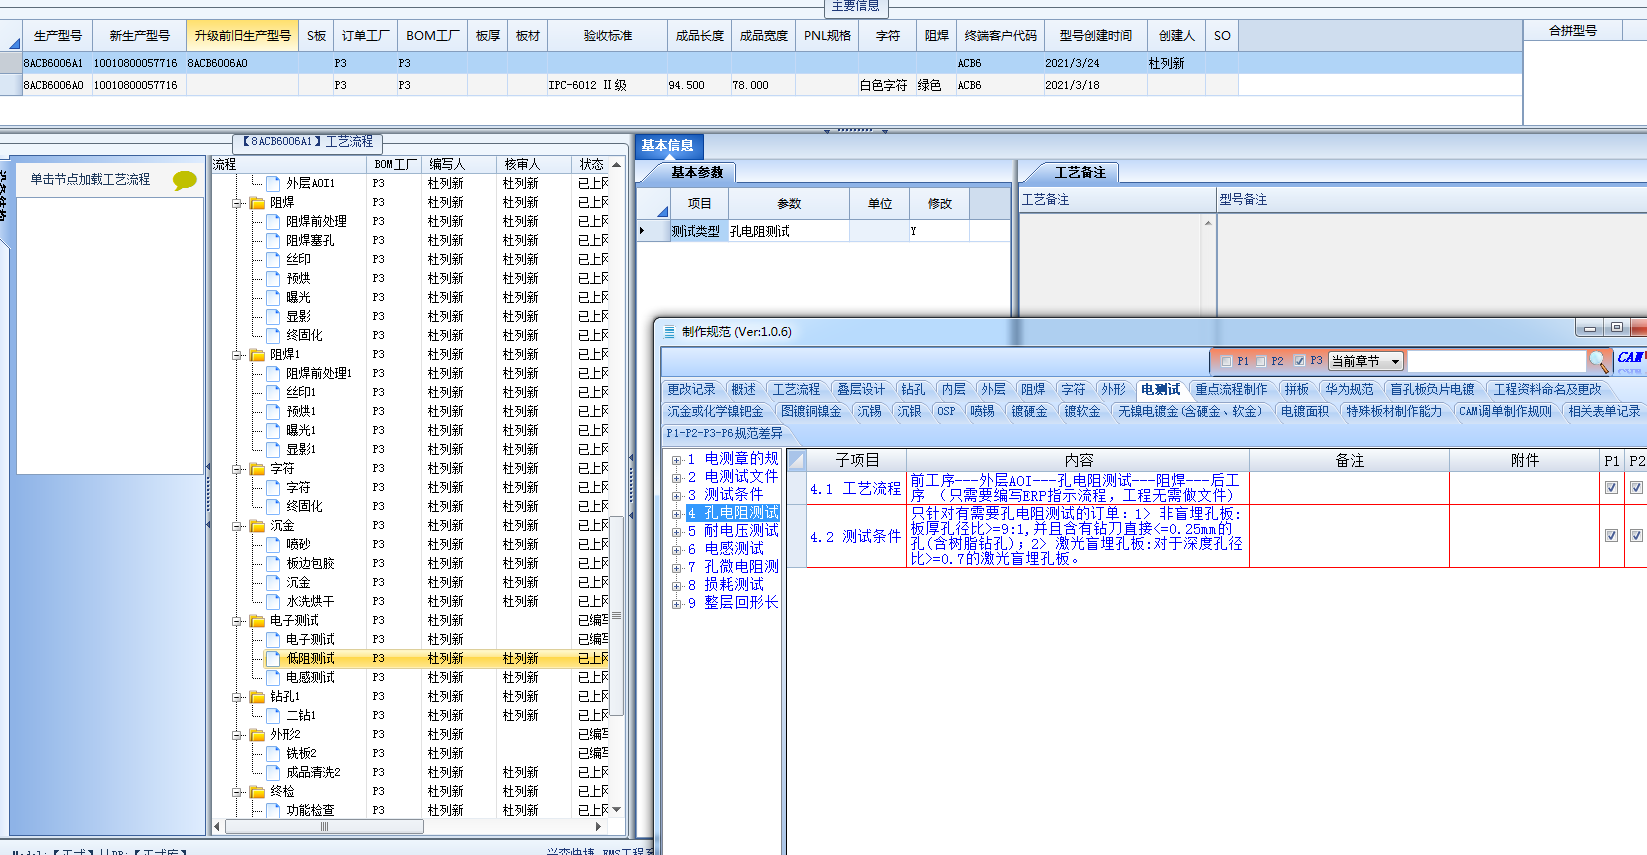This screenshot has width=1647, height=855.
Task: Select node 4 孔电阻测试 in spec tree
Action: (733, 513)
